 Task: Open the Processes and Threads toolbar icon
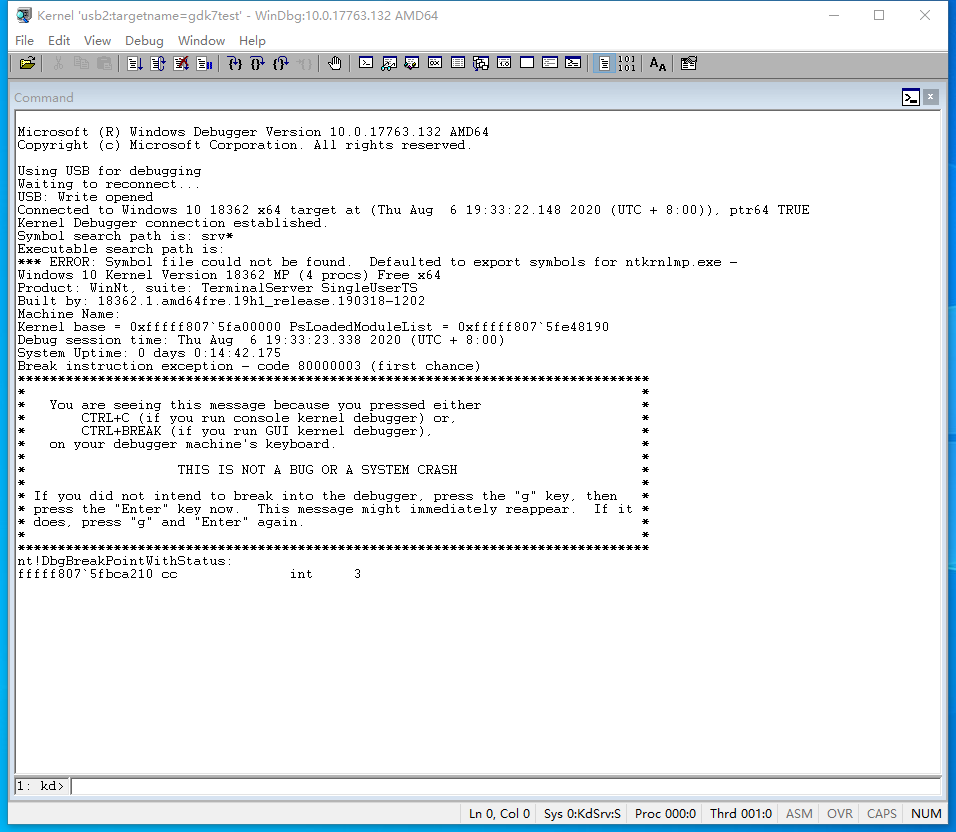click(x=550, y=63)
